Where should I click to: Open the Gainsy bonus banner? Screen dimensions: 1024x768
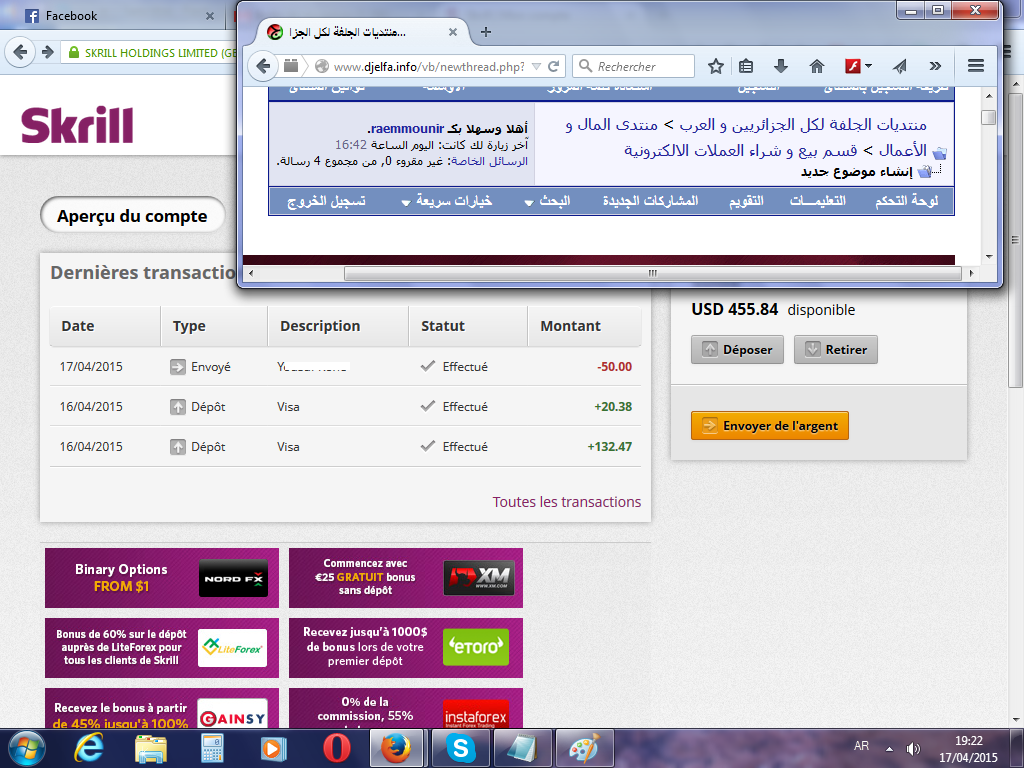click(x=162, y=709)
